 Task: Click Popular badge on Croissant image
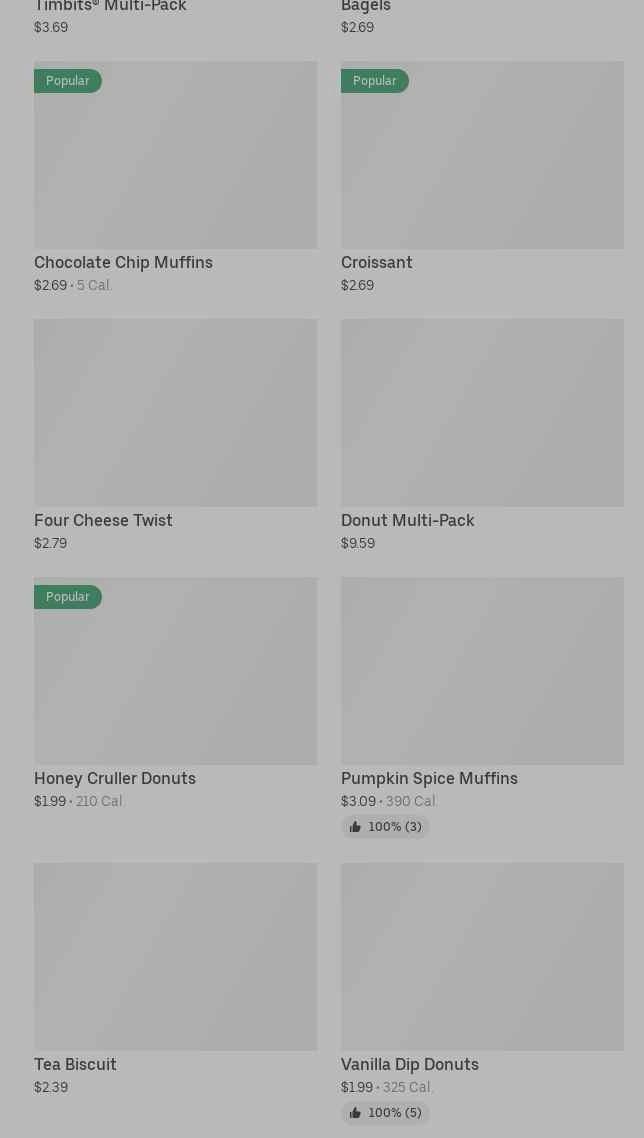pyautogui.click(x=374, y=81)
